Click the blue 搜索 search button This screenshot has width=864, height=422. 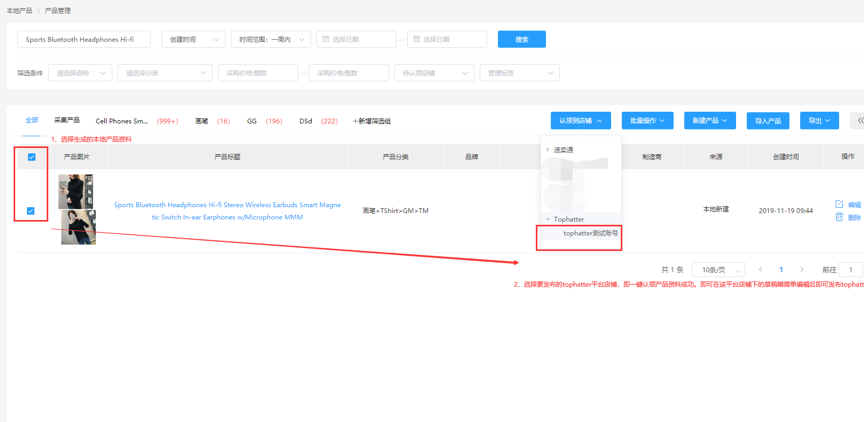[x=521, y=40]
